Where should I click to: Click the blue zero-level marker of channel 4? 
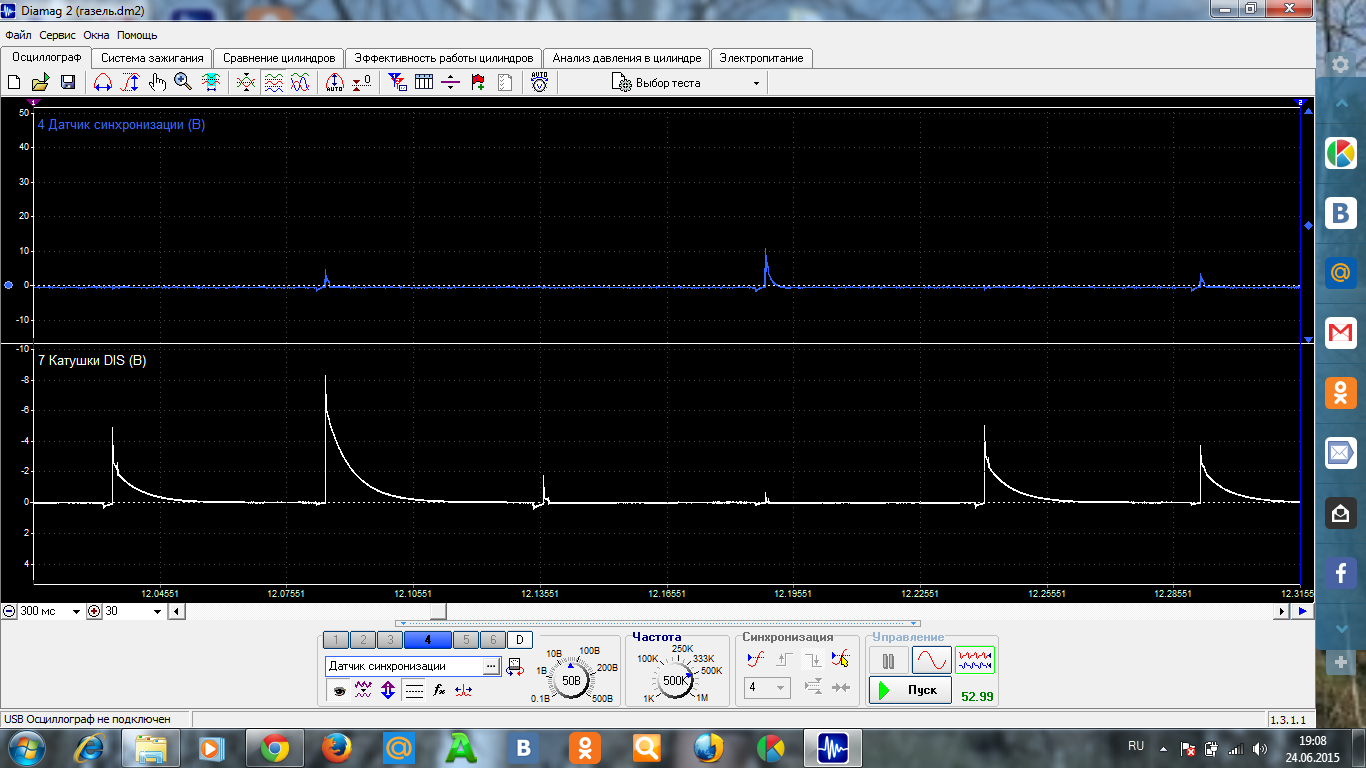[8, 285]
